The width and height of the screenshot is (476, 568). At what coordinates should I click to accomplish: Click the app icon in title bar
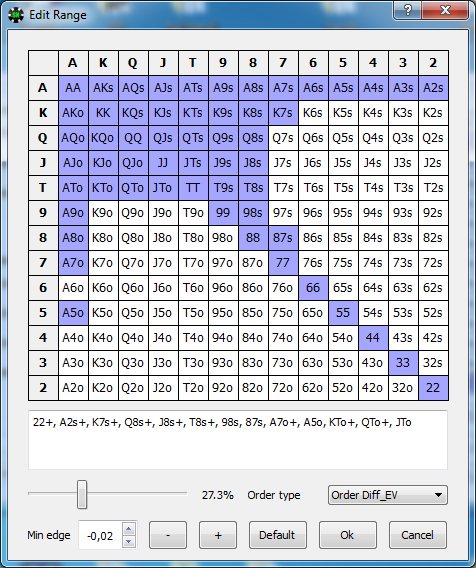(16, 15)
